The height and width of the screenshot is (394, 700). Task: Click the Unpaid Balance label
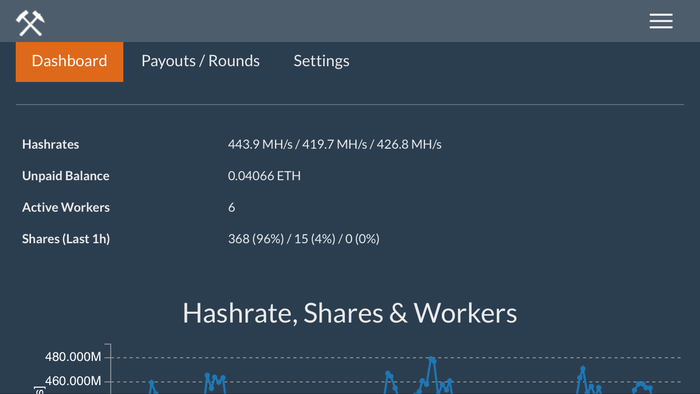pos(66,176)
